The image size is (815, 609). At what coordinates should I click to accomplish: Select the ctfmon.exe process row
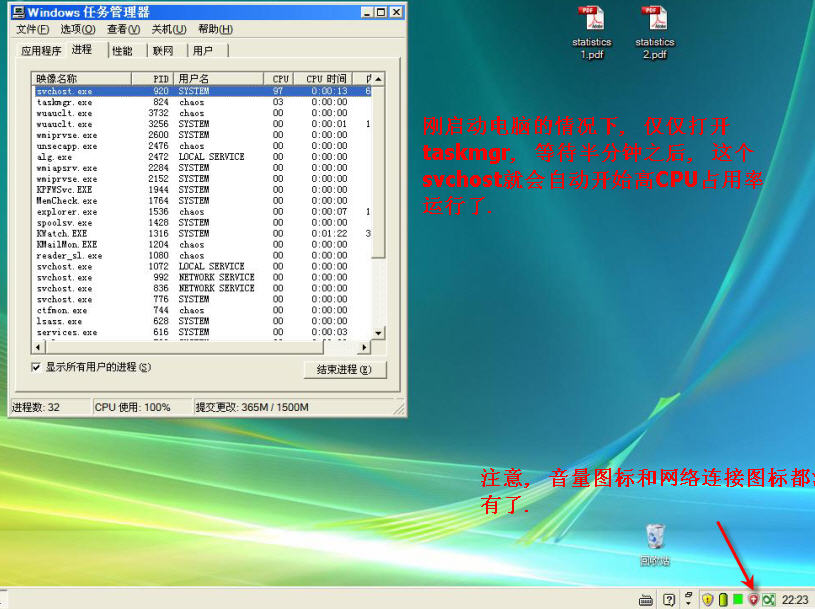(x=202, y=310)
